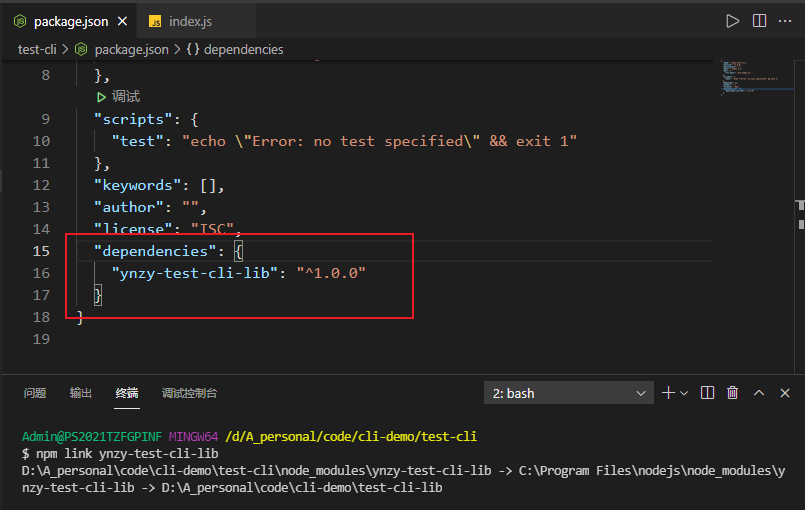Split the editor to the right
The image size is (805, 510).
[x=759, y=21]
